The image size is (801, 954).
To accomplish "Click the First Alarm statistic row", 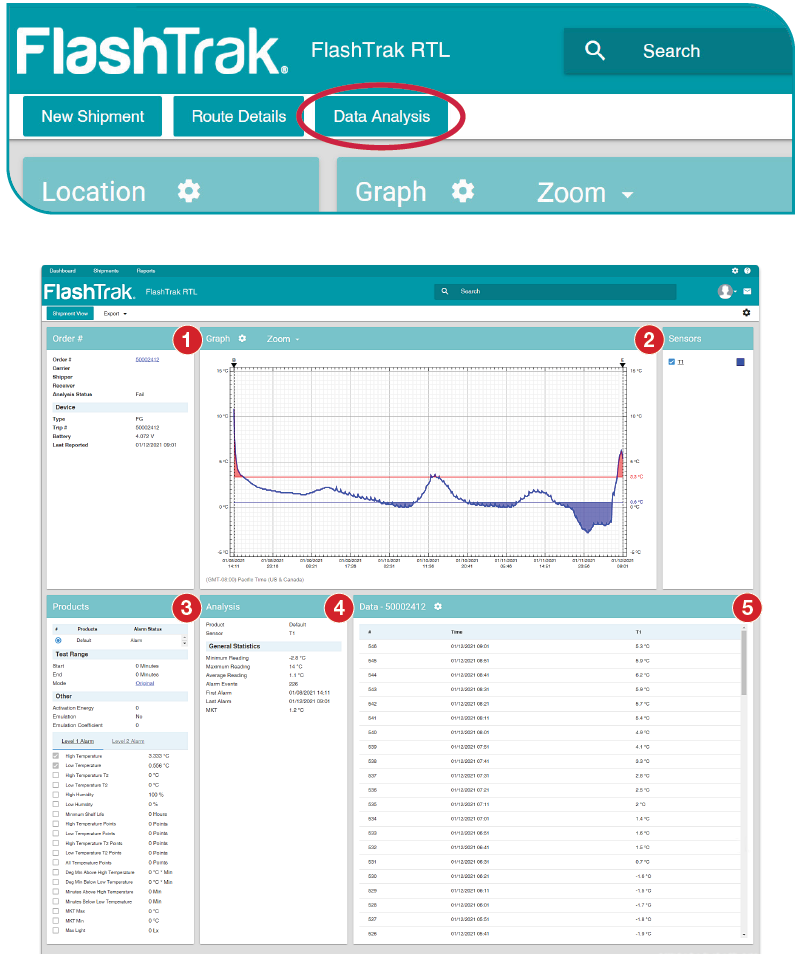I will tap(272, 692).
